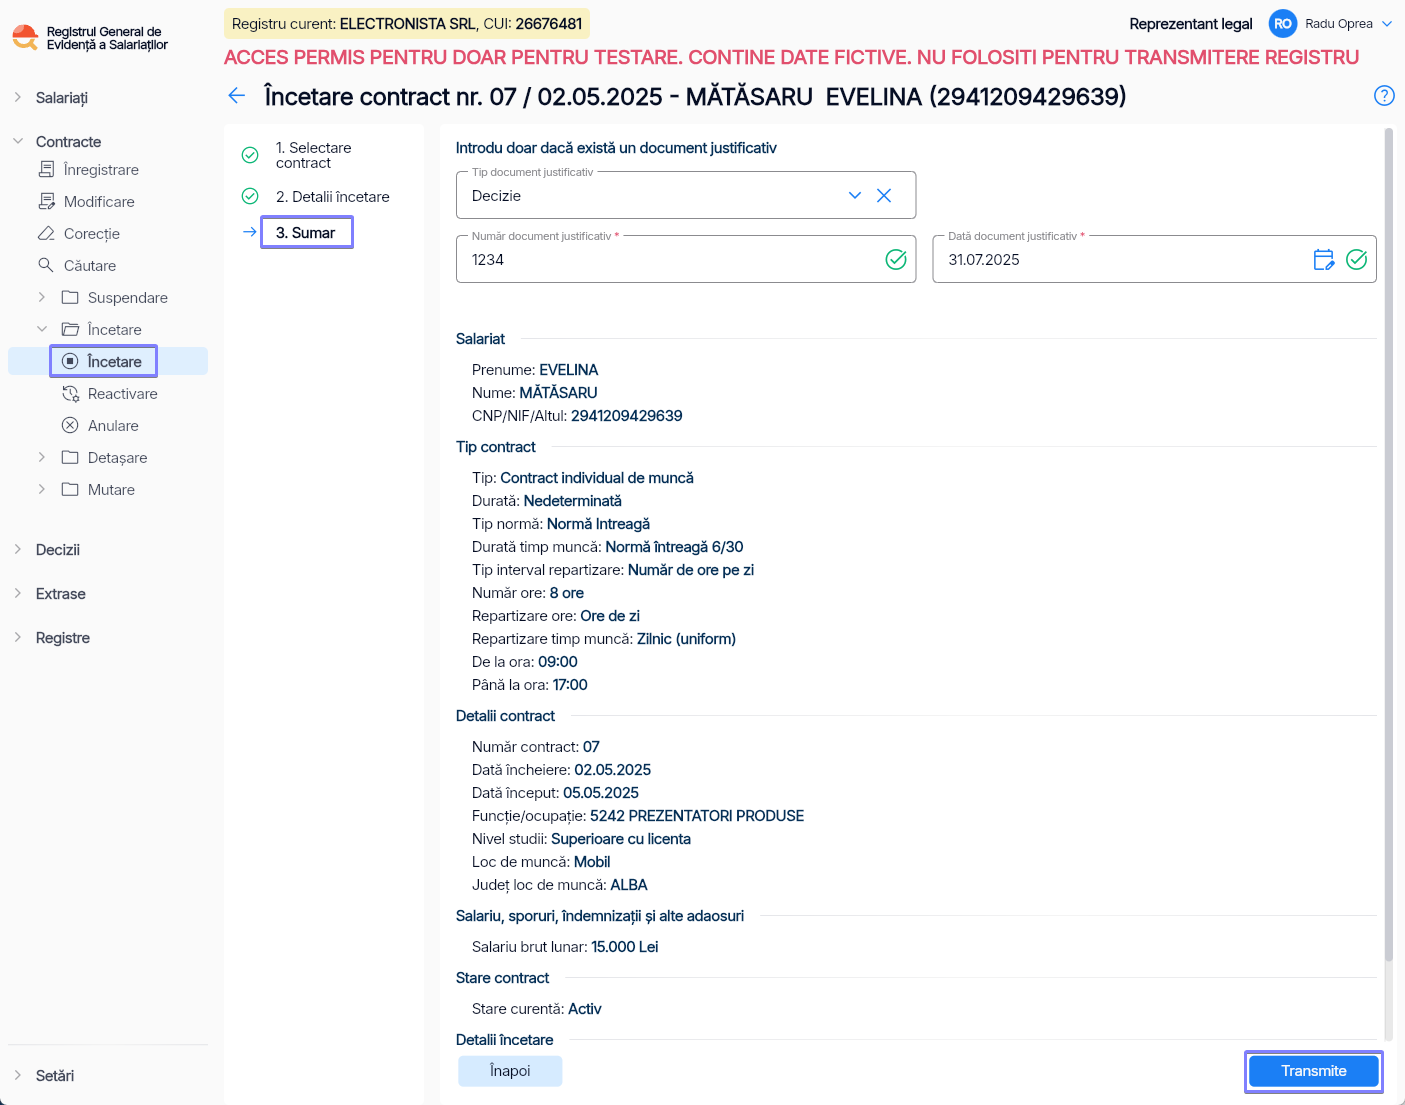Click the Înapoi button
Viewport: 1405px width, 1105px height.
pyautogui.click(x=510, y=1071)
